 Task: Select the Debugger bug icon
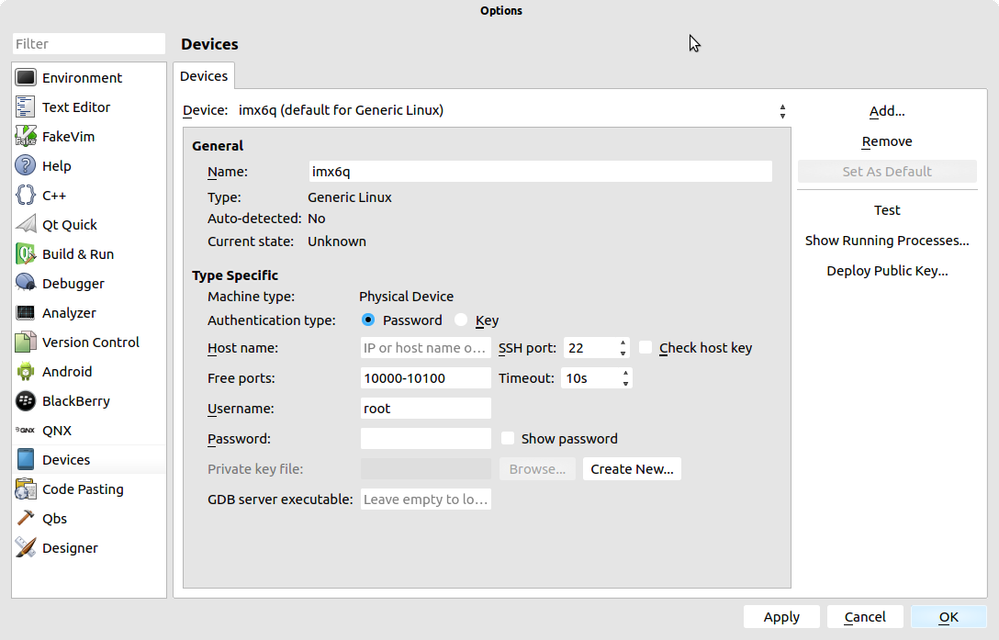pyautogui.click(x=26, y=284)
